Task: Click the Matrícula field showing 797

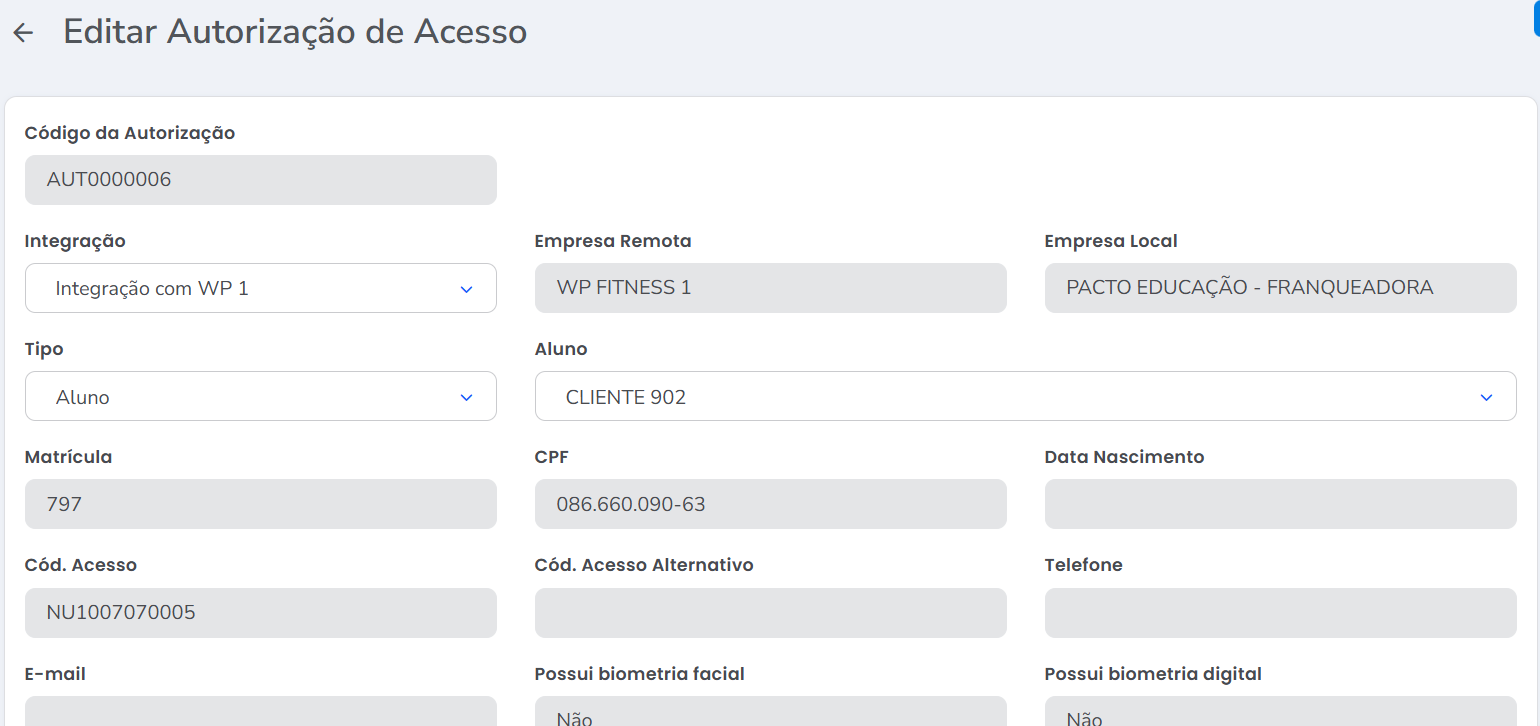Action: (x=260, y=504)
